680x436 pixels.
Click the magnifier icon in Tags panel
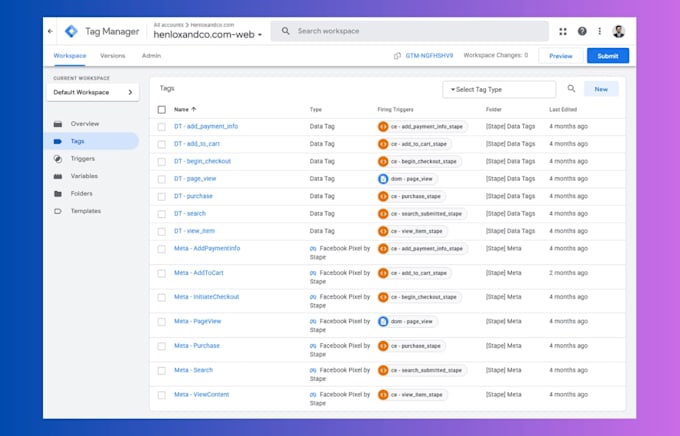(571, 89)
